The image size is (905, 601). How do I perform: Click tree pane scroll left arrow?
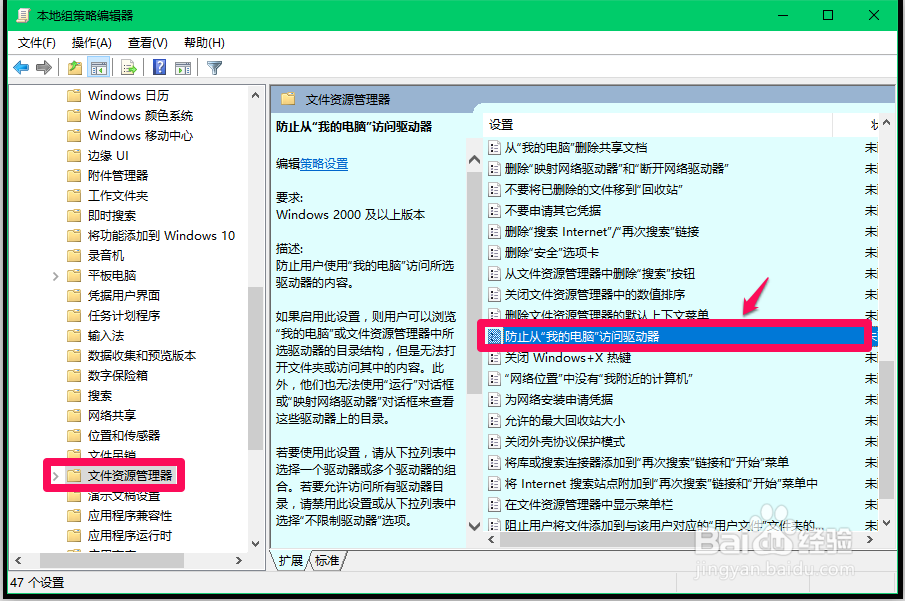pyautogui.click(x=18, y=561)
